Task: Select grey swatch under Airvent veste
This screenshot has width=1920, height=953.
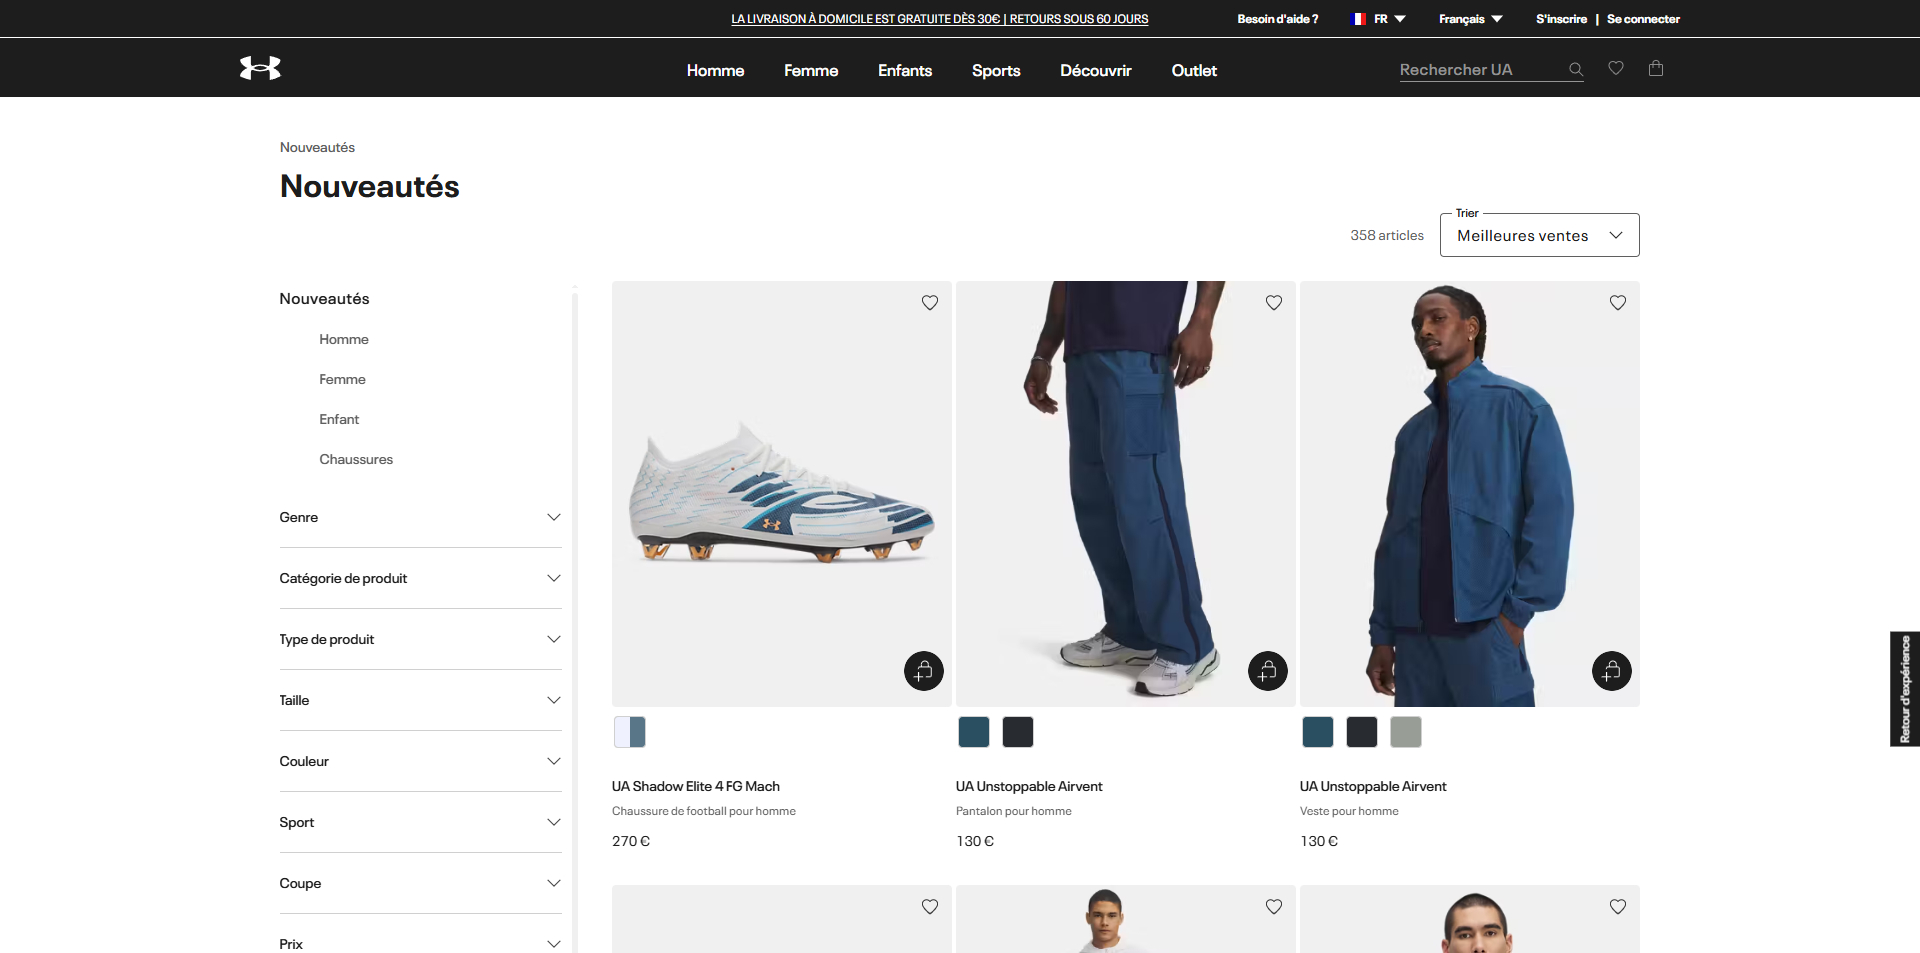Action: coord(1406,732)
